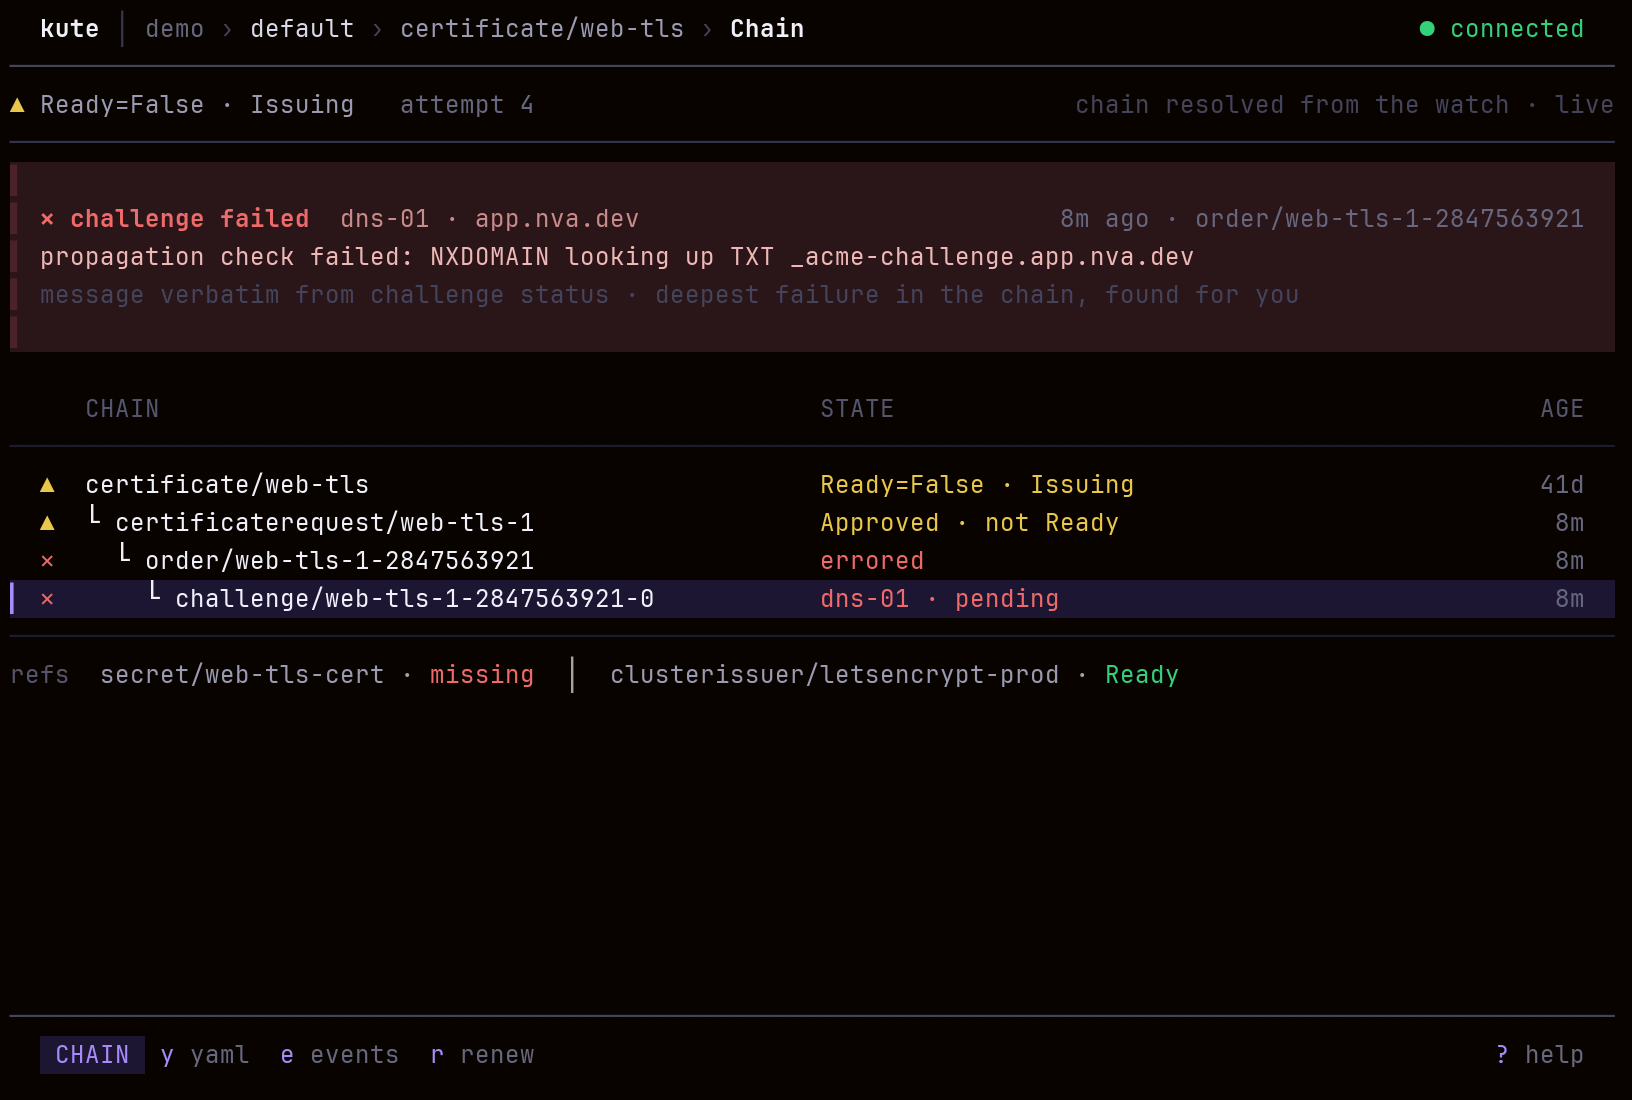Switch to the CHAIN tab in footer
Viewport: 1632px width, 1100px height.
point(92,1055)
